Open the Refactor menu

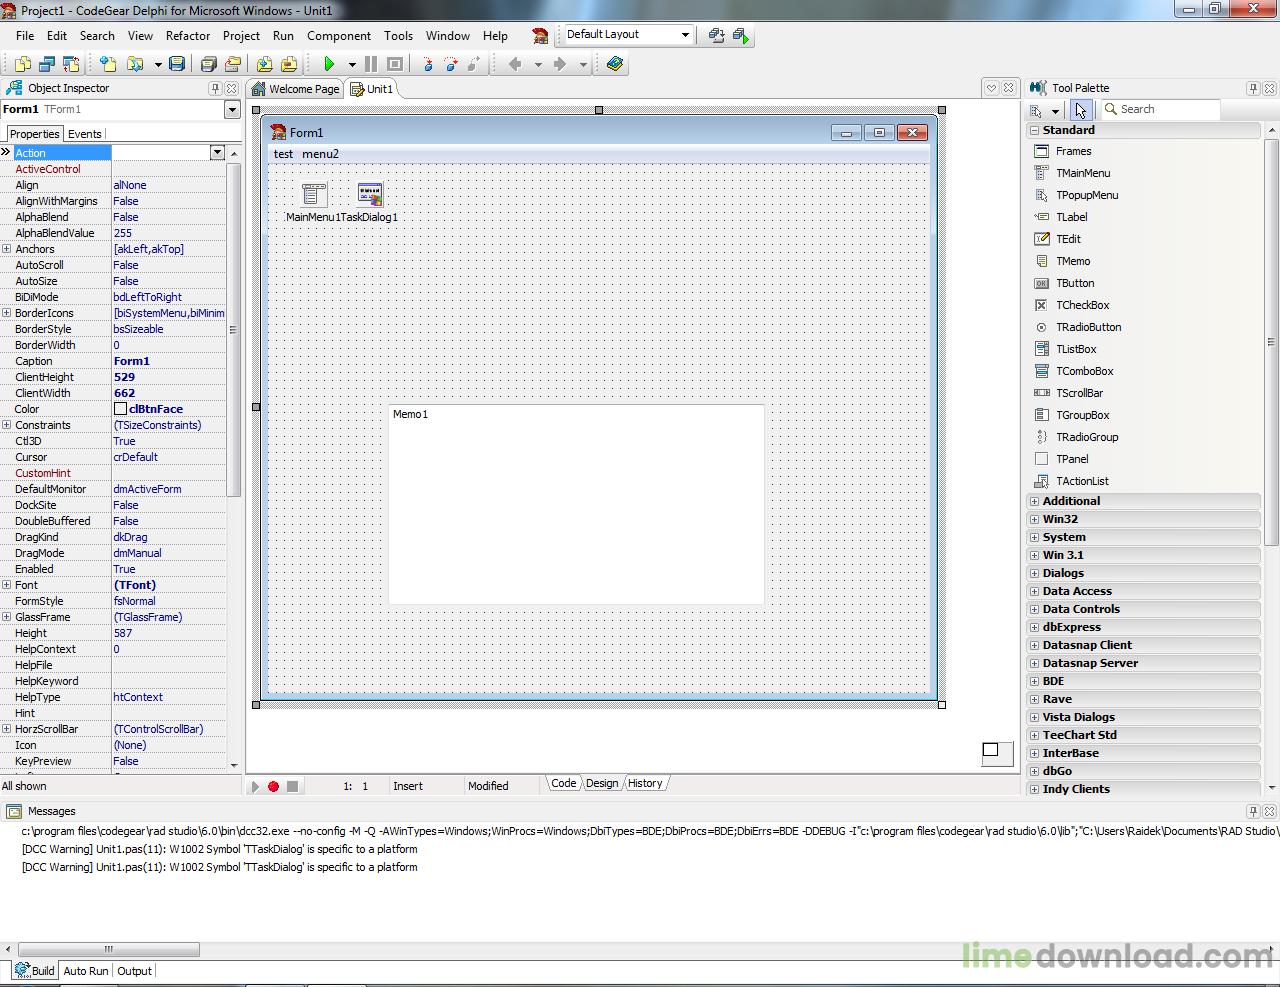click(188, 36)
